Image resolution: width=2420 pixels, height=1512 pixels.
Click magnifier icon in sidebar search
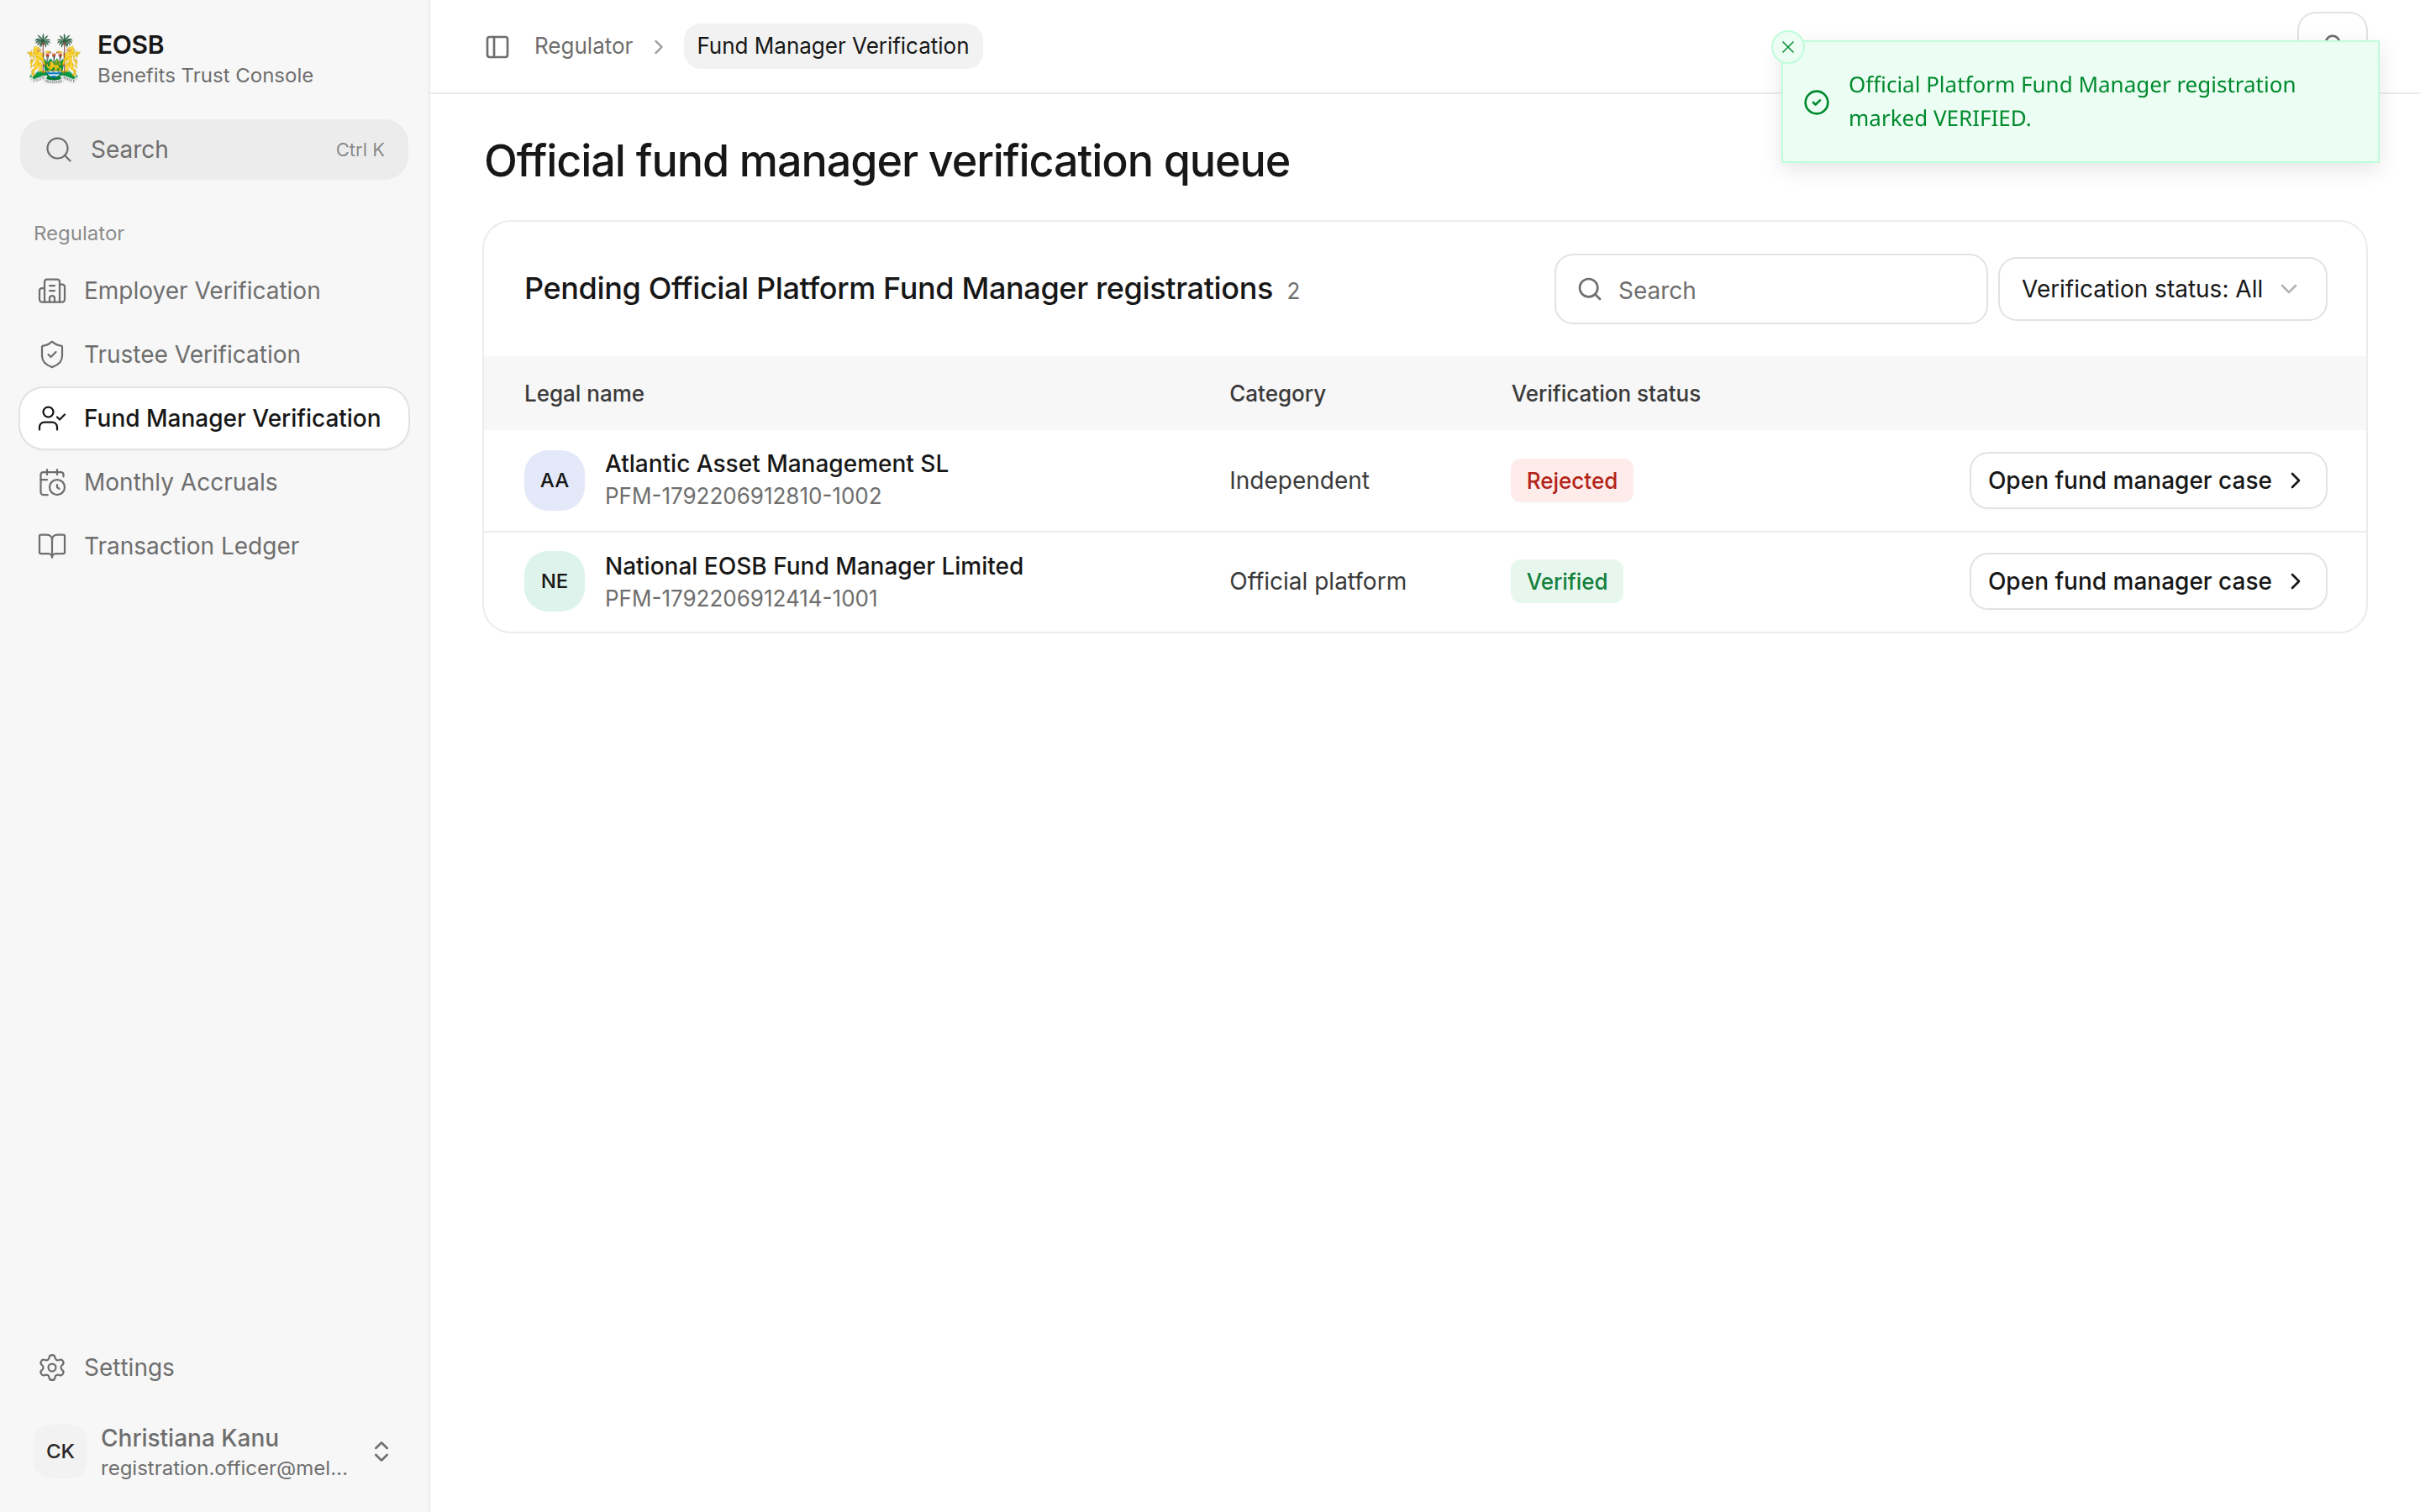point(59,150)
